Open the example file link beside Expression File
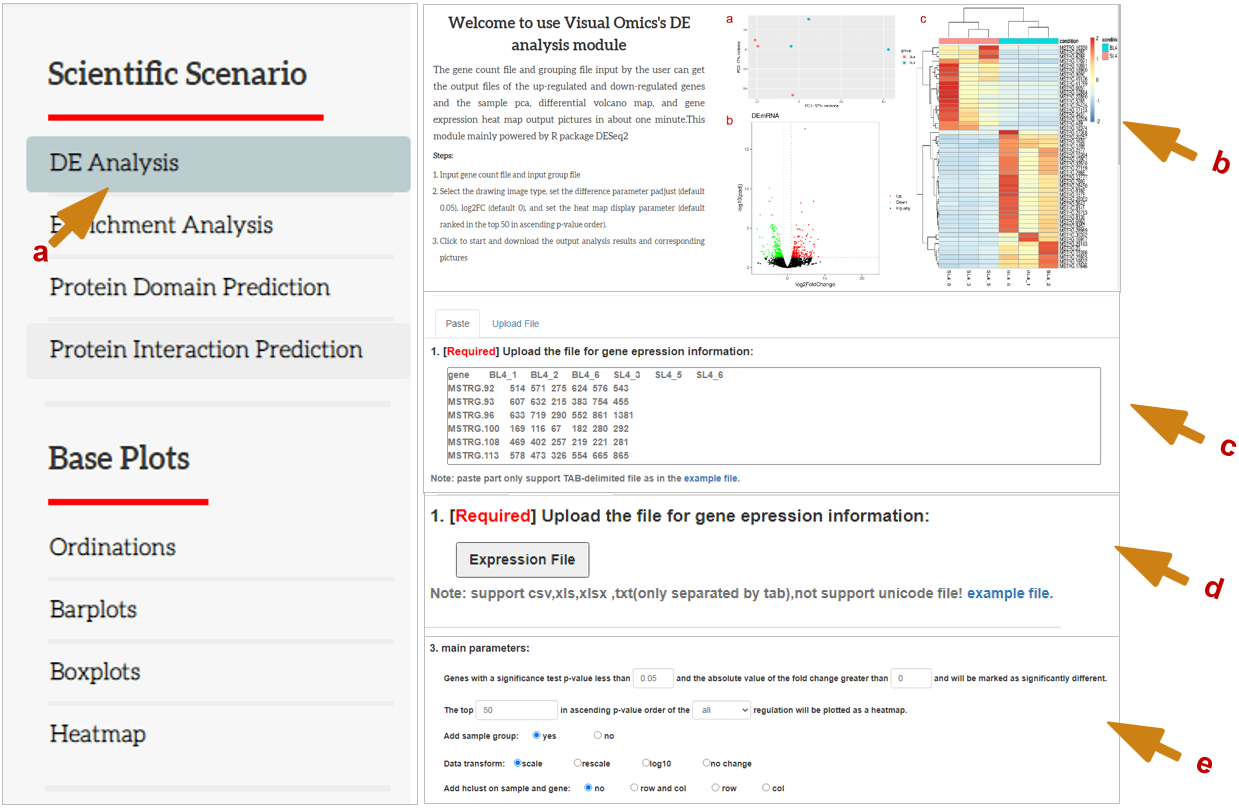Image resolution: width=1239 pixels, height=809 pixels. click(1009, 593)
